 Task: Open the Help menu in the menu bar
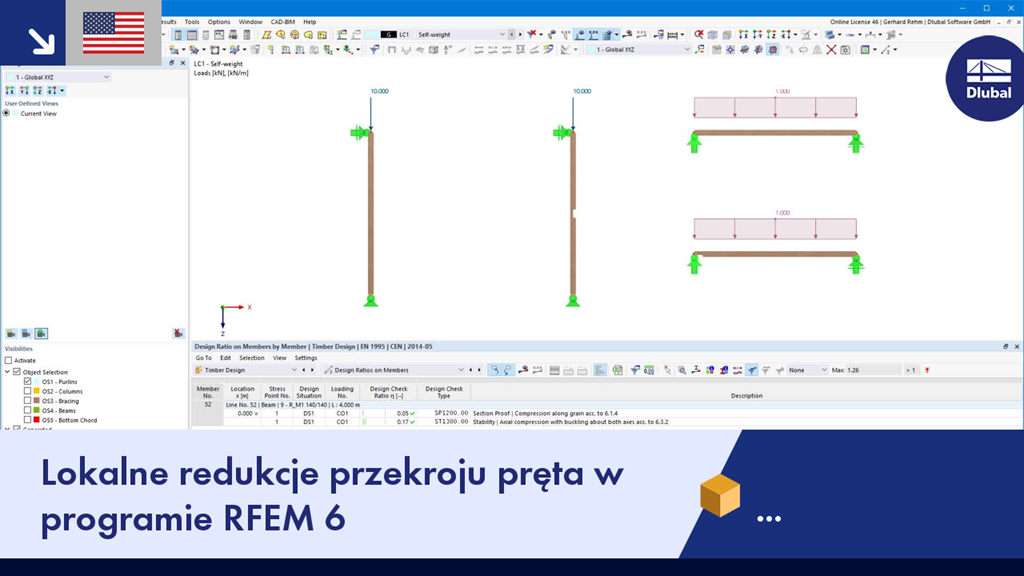pos(310,22)
